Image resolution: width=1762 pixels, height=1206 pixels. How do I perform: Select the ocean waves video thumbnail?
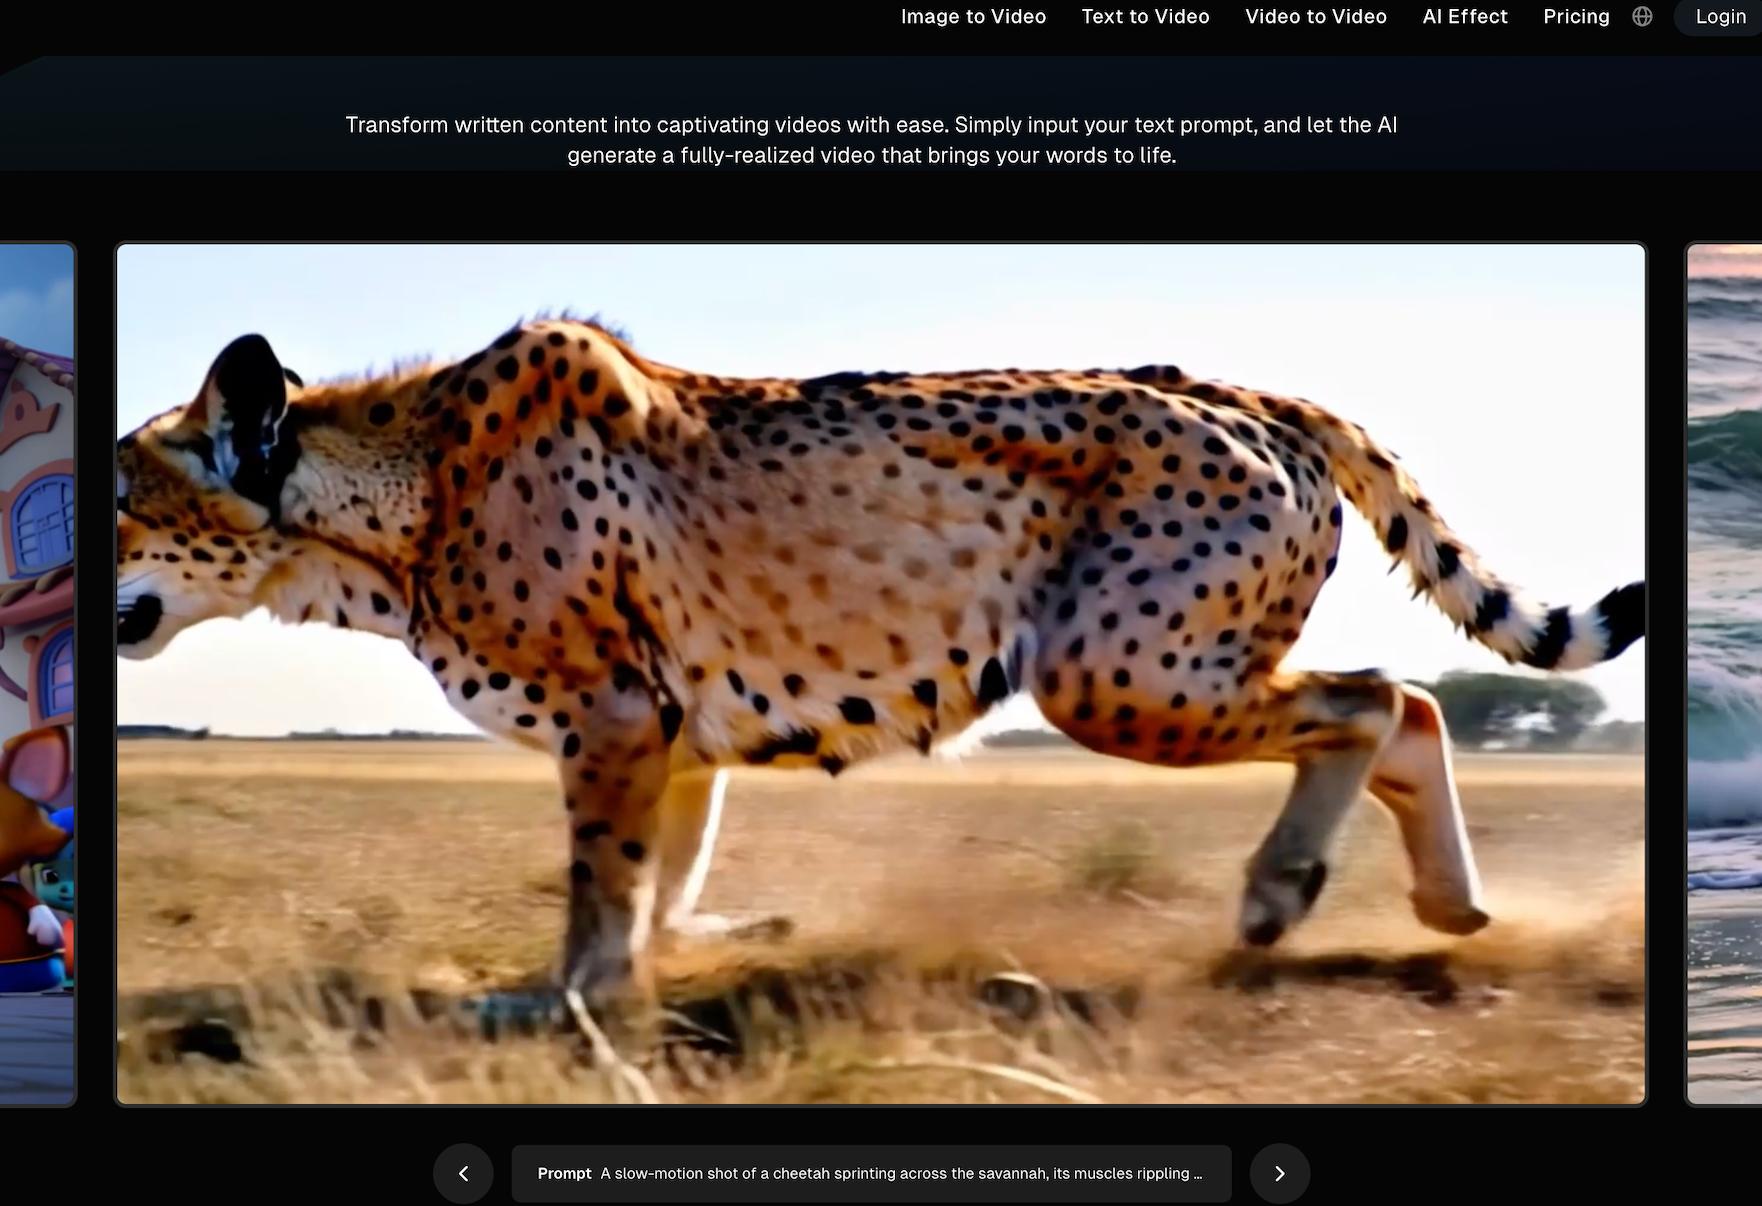pos(1724,674)
